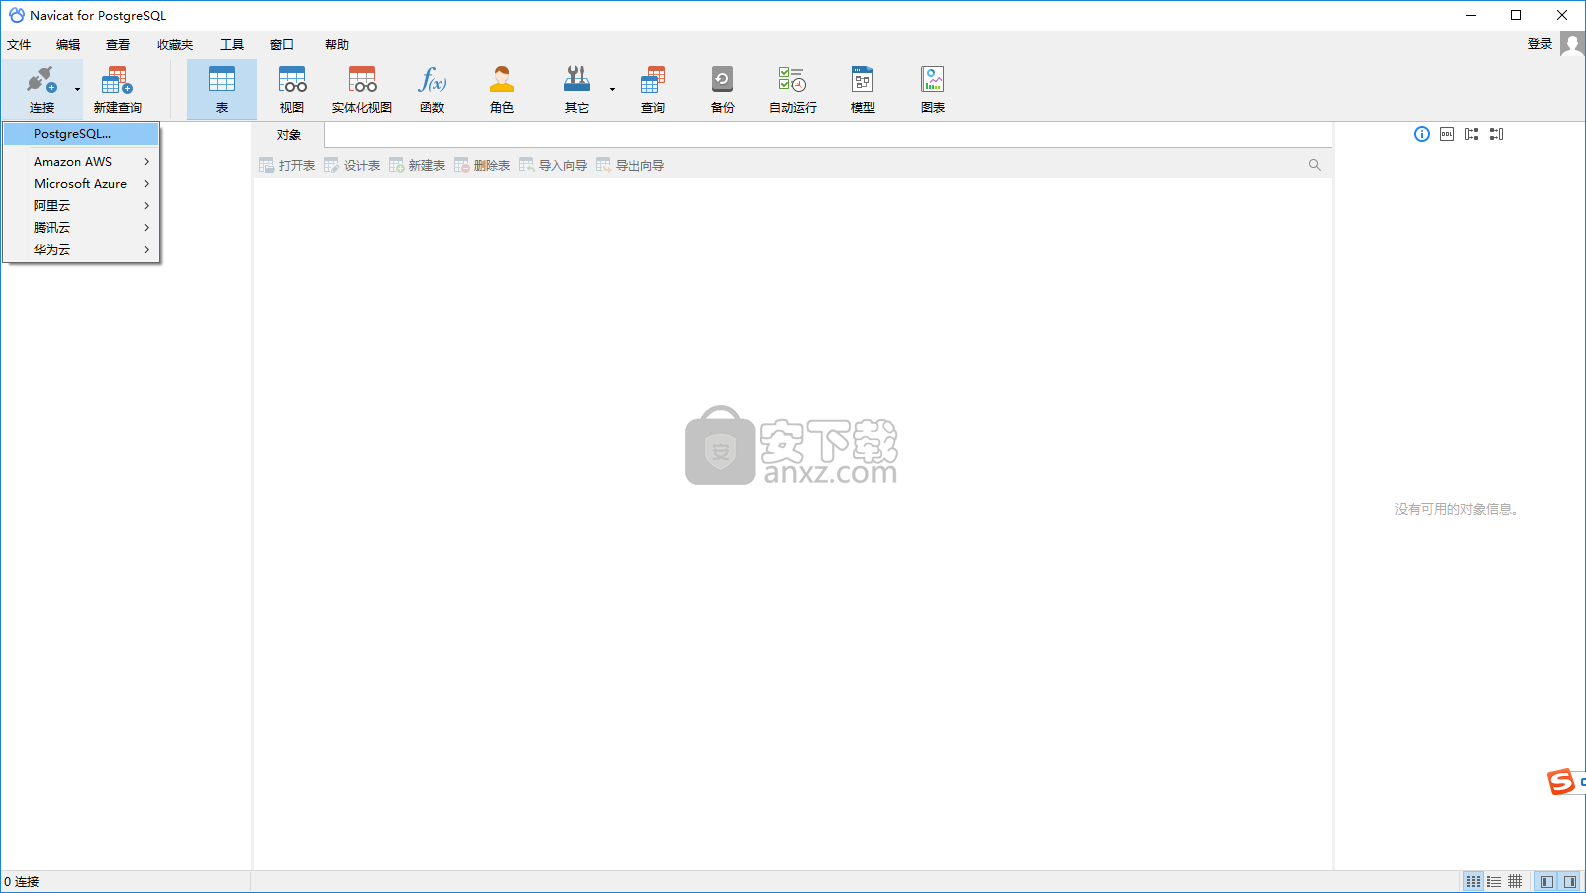Open the 帮助 menu
Image resolution: width=1586 pixels, height=893 pixels.
tap(337, 45)
